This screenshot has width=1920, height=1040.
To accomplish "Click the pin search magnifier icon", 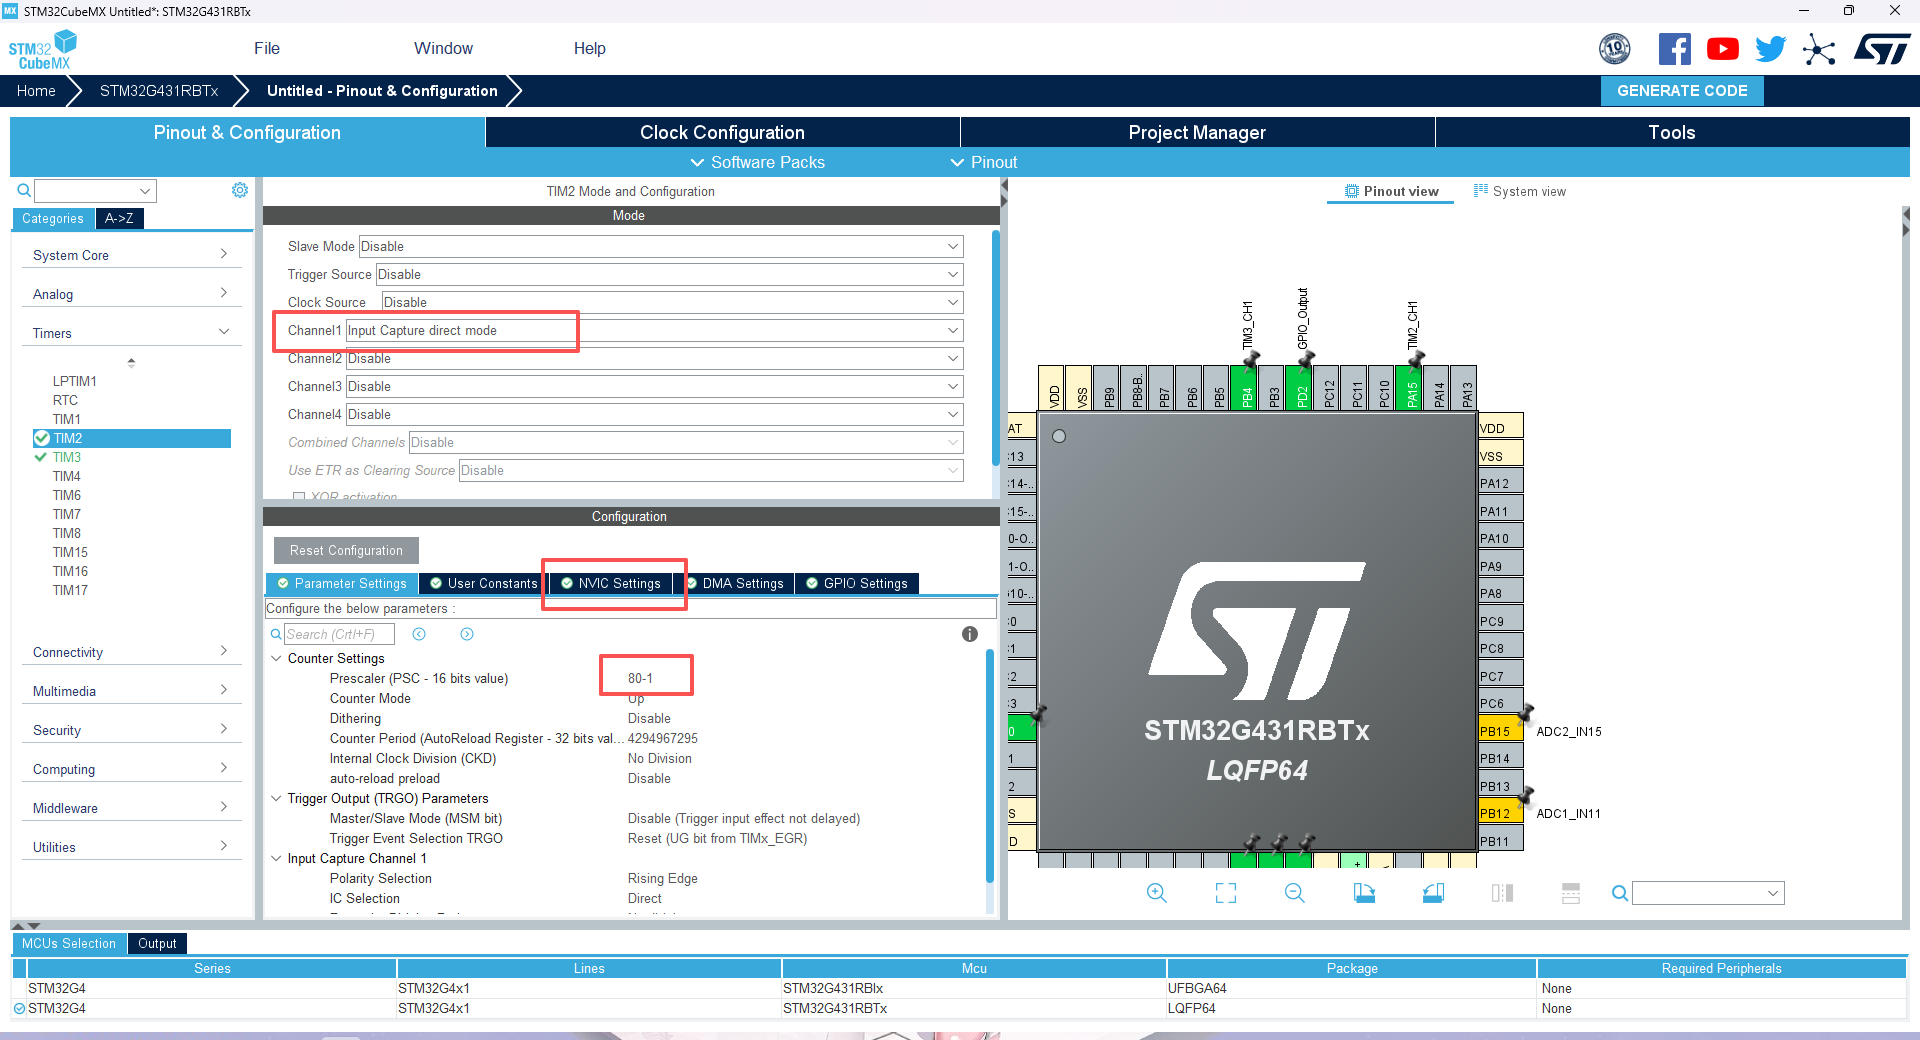I will pyautogui.click(x=1619, y=893).
